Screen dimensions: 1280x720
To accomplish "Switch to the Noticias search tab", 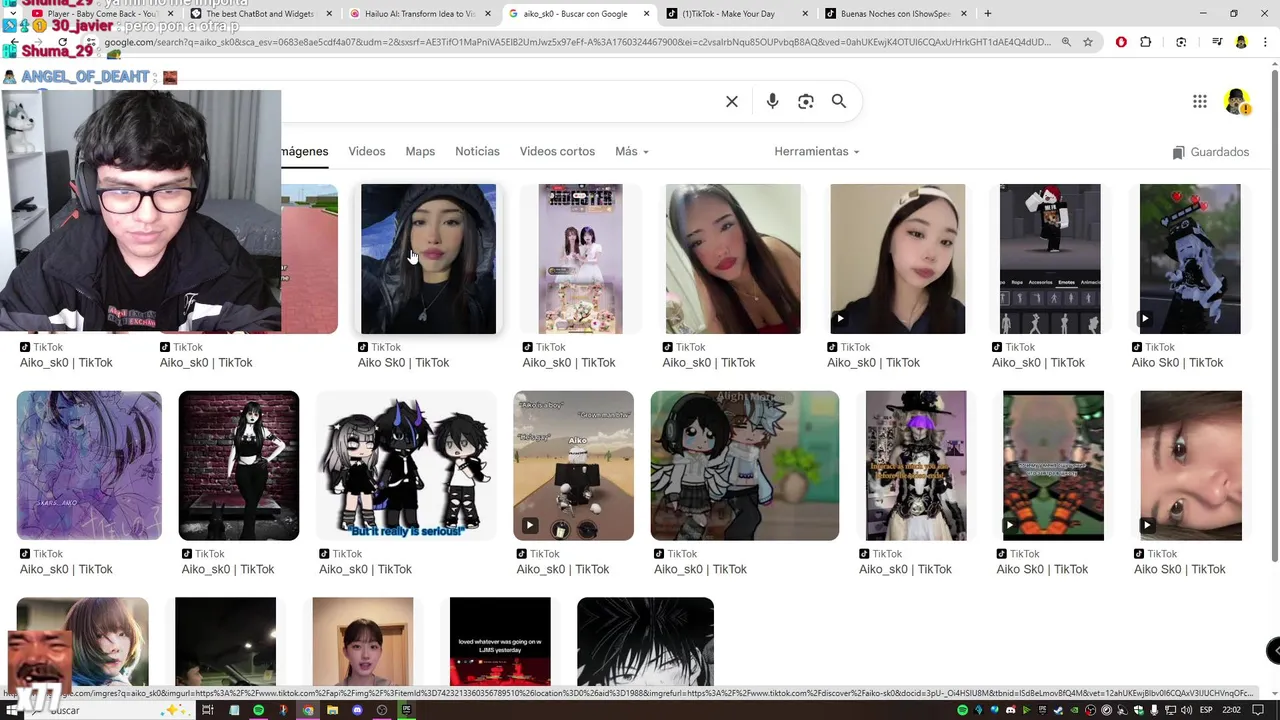I will coord(477,152).
